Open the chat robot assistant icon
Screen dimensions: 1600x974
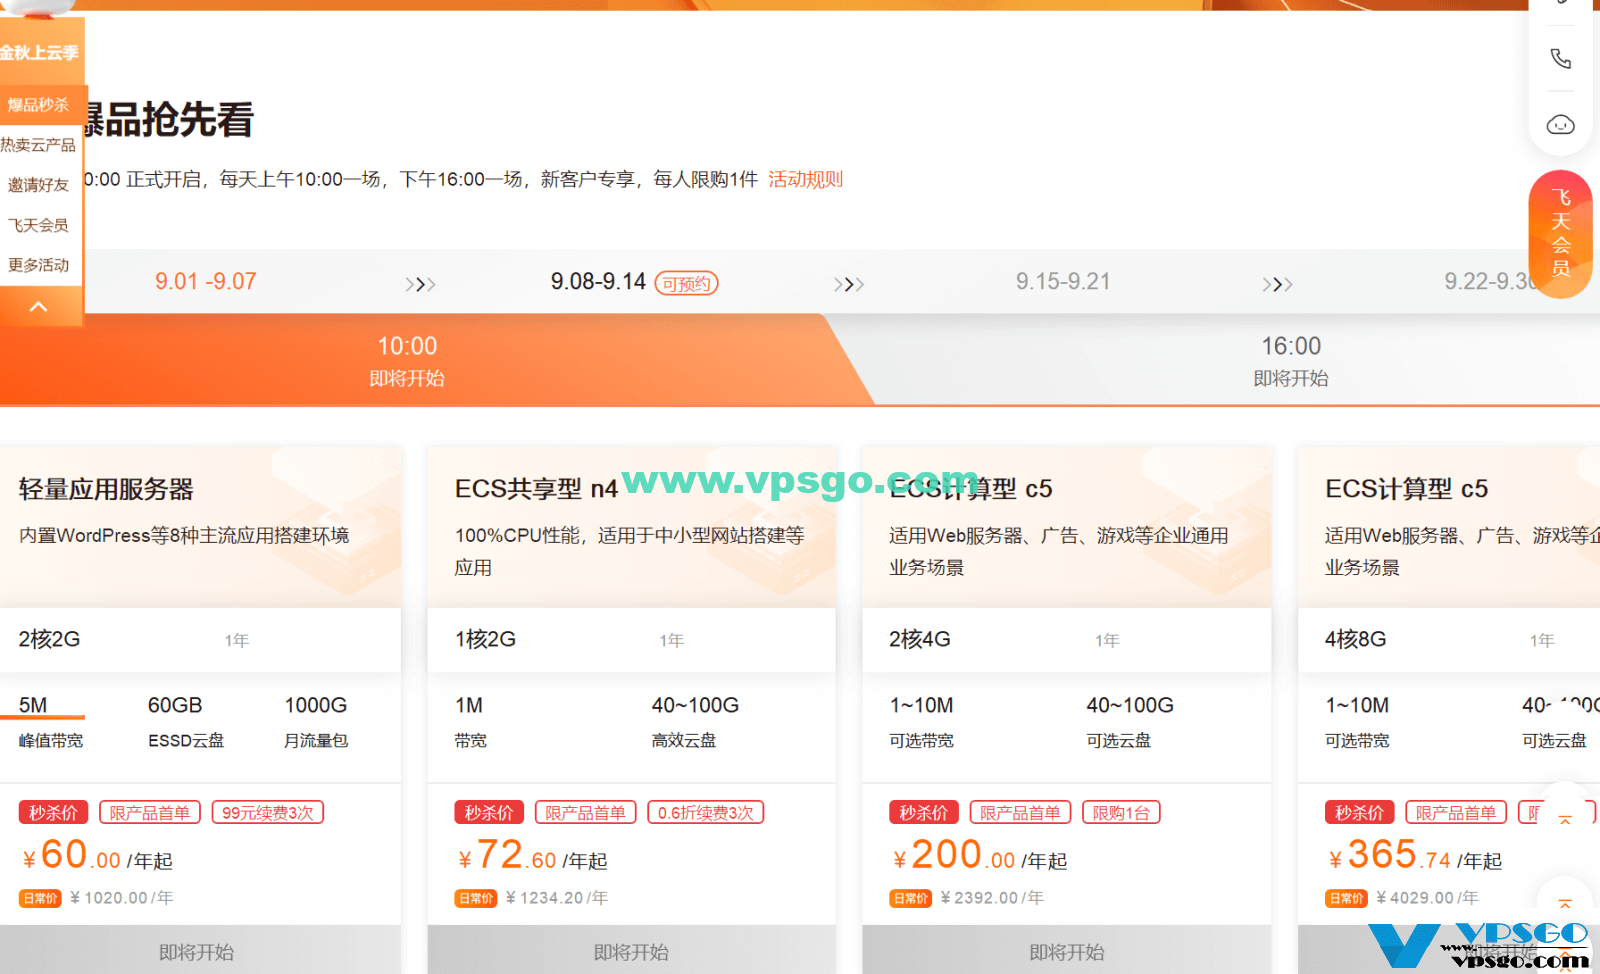point(1560,125)
